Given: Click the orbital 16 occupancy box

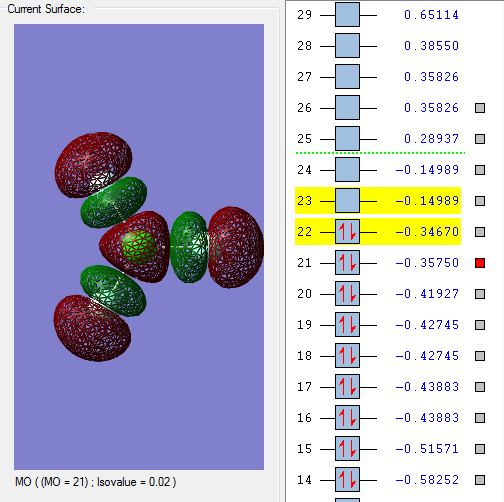Looking at the screenshot, I should click(347, 418).
